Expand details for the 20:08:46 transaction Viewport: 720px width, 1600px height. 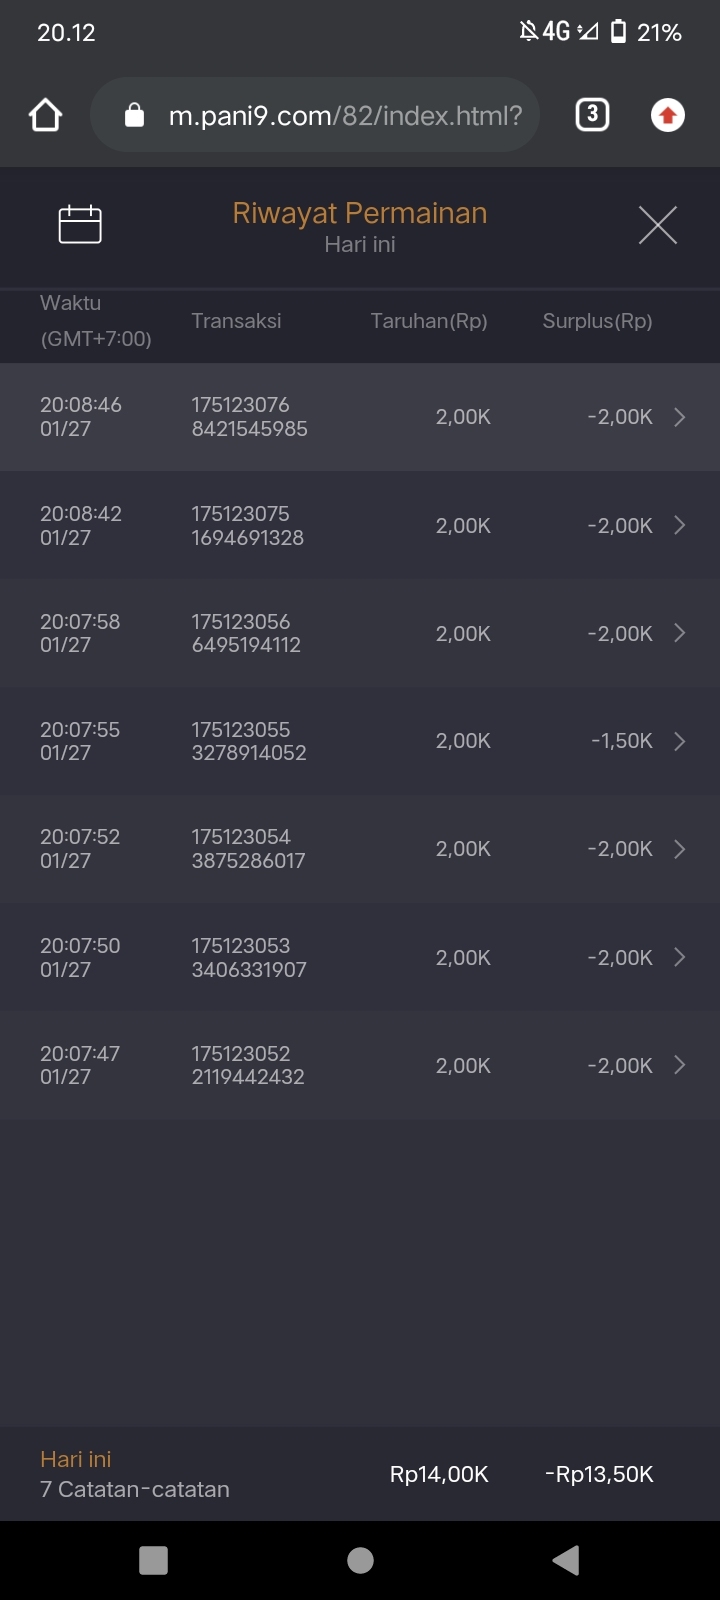coord(680,417)
